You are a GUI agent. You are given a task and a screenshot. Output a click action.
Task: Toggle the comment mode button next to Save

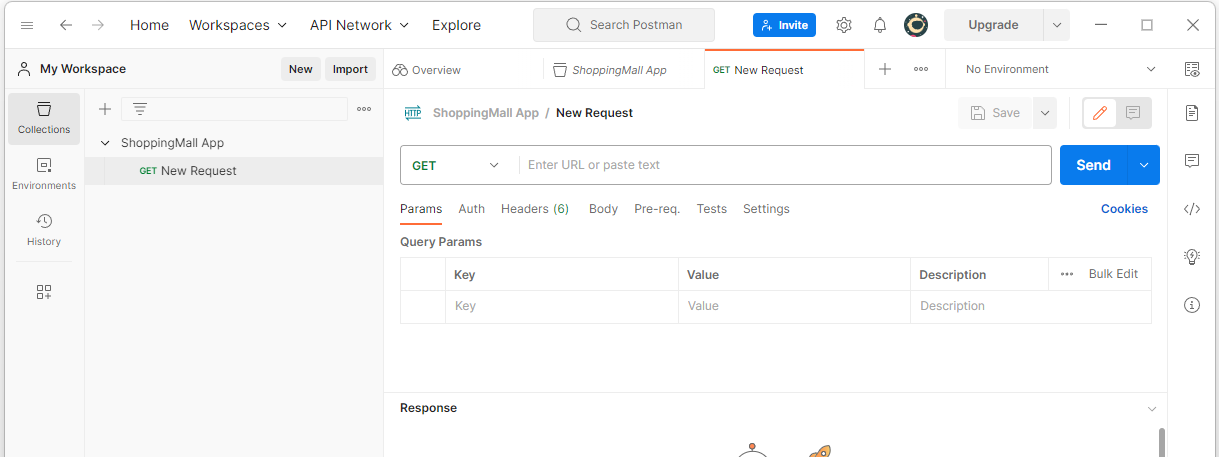[1133, 113]
